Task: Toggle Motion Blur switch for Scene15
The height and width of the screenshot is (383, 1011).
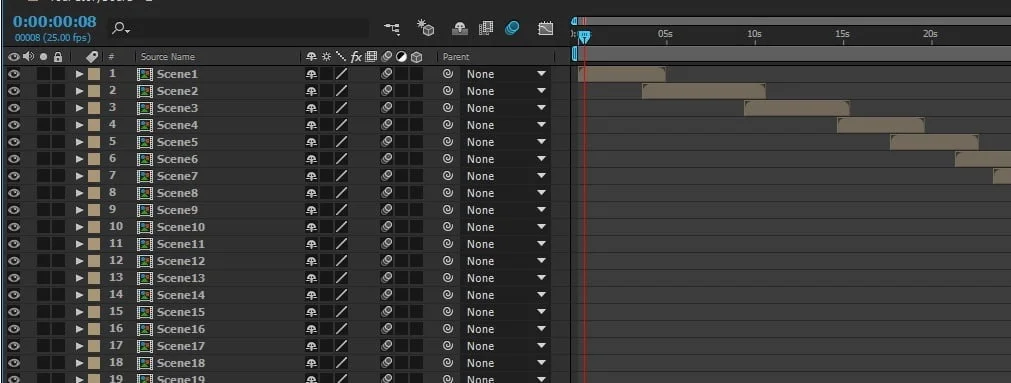Action: (386, 312)
